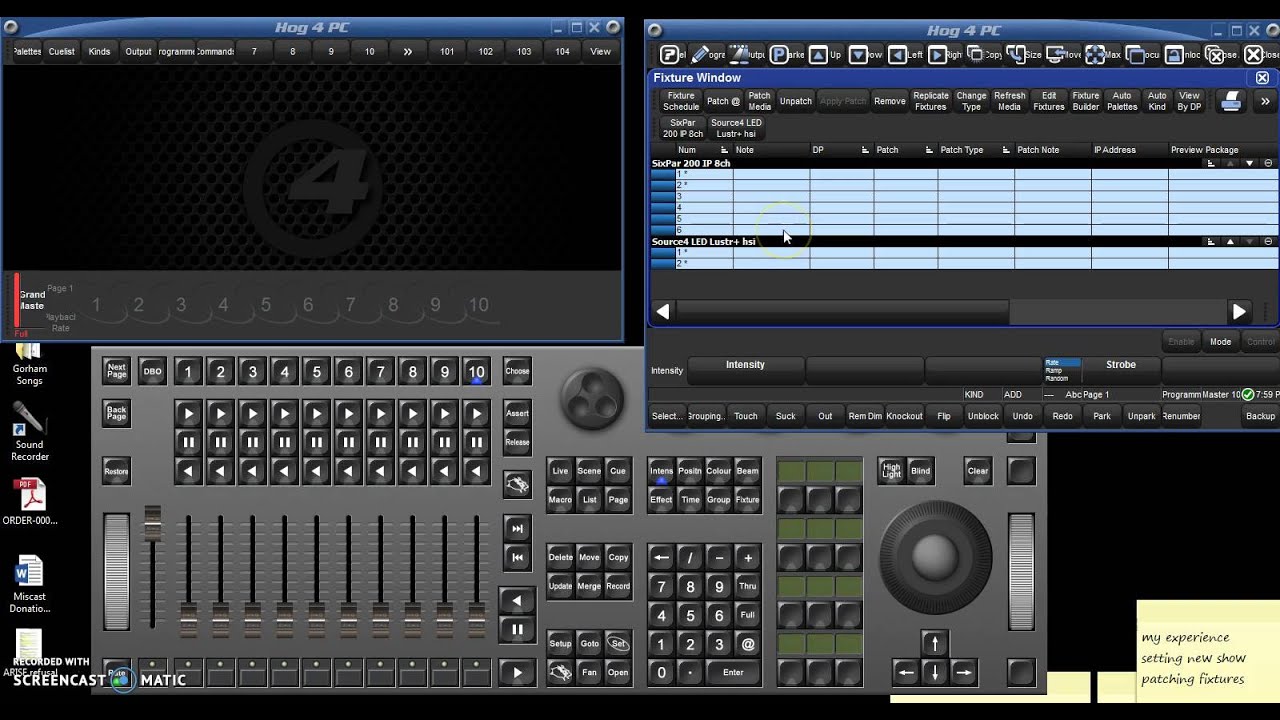
Task: Click the Programmer pencil icon in toolbar
Action: click(x=701, y=55)
